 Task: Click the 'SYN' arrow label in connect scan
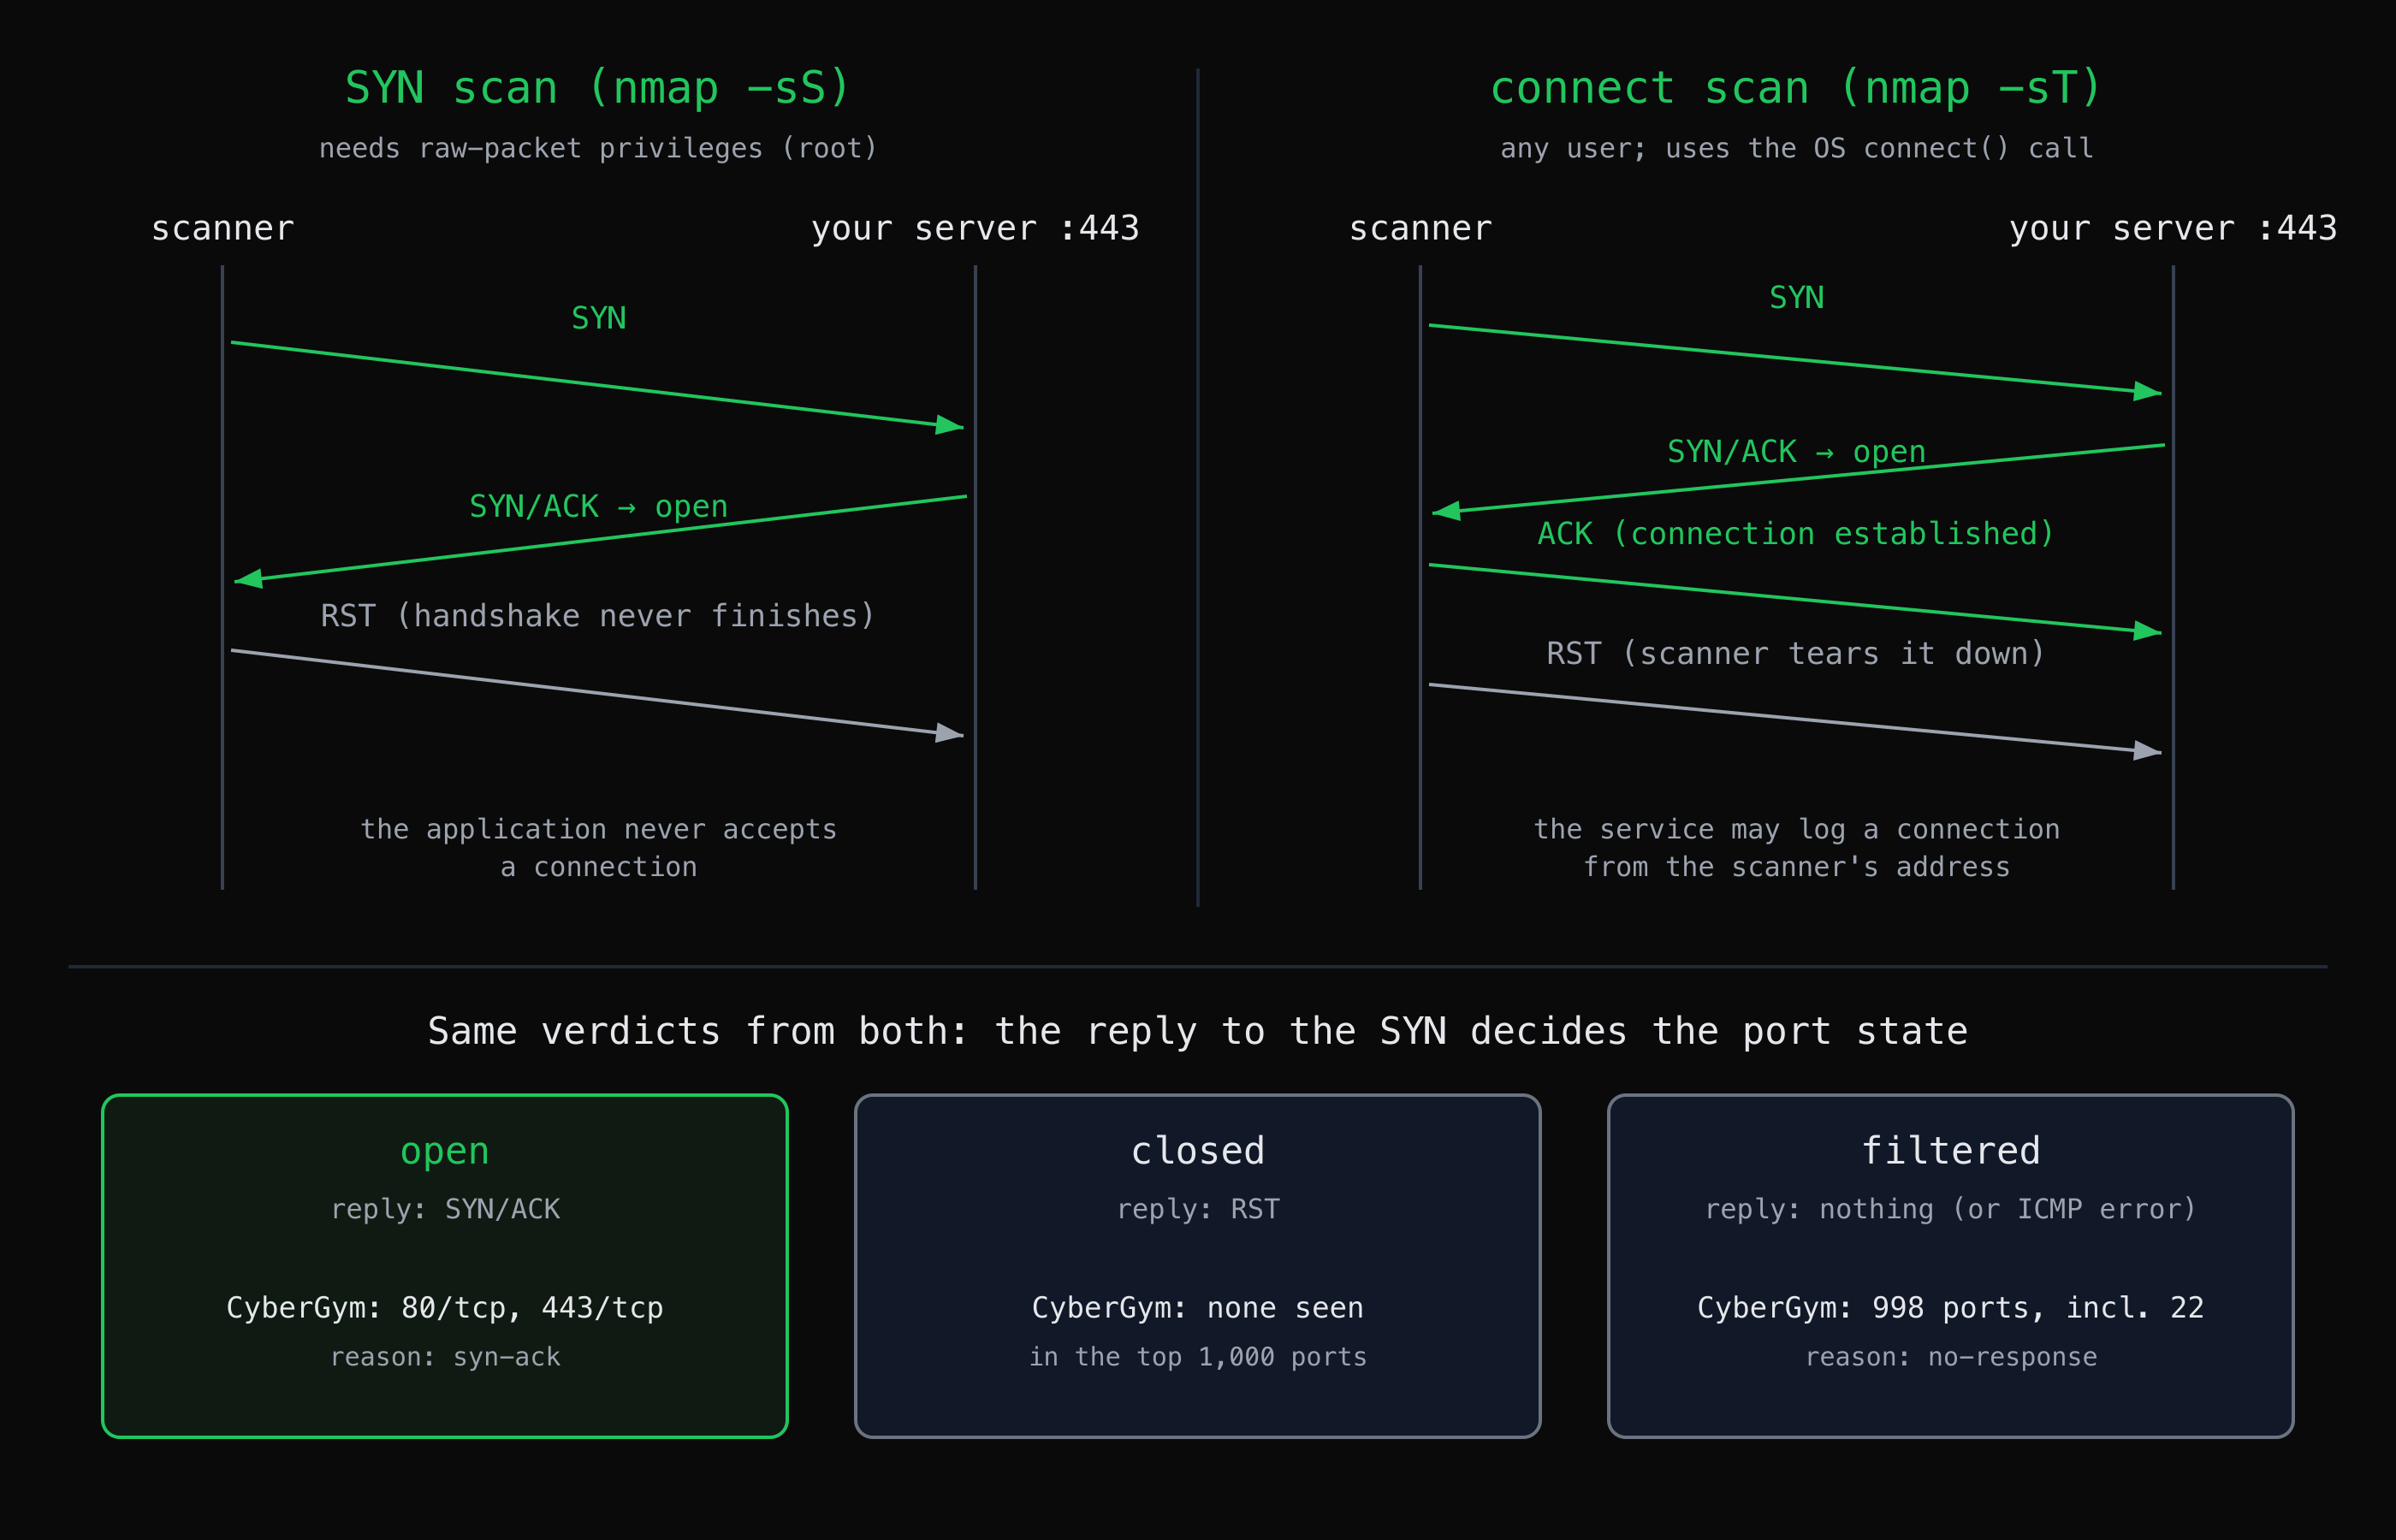(x=1796, y=298)
